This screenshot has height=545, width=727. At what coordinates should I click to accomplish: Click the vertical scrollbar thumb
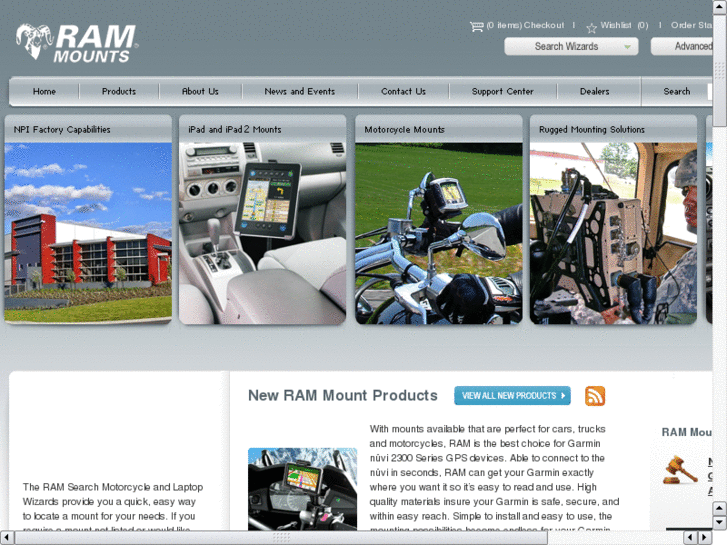720,70
